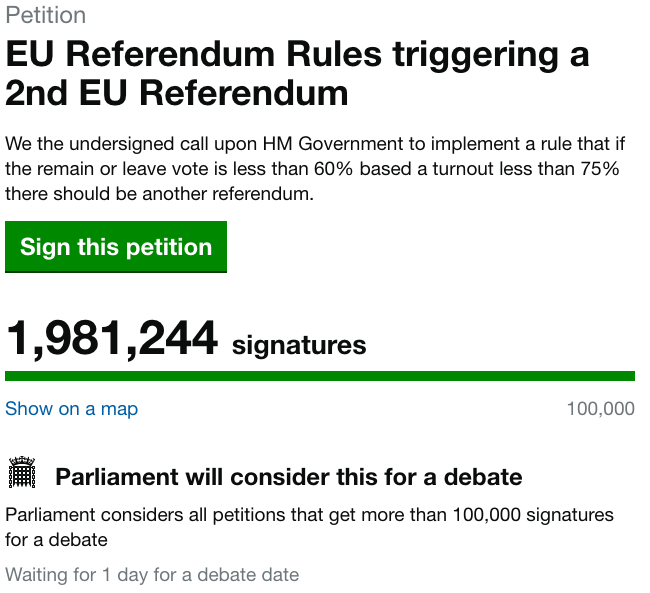Viewport: 650px width, 593px height.
Task: Click the 60% and 75% turnout line
Action: point(312,169)
